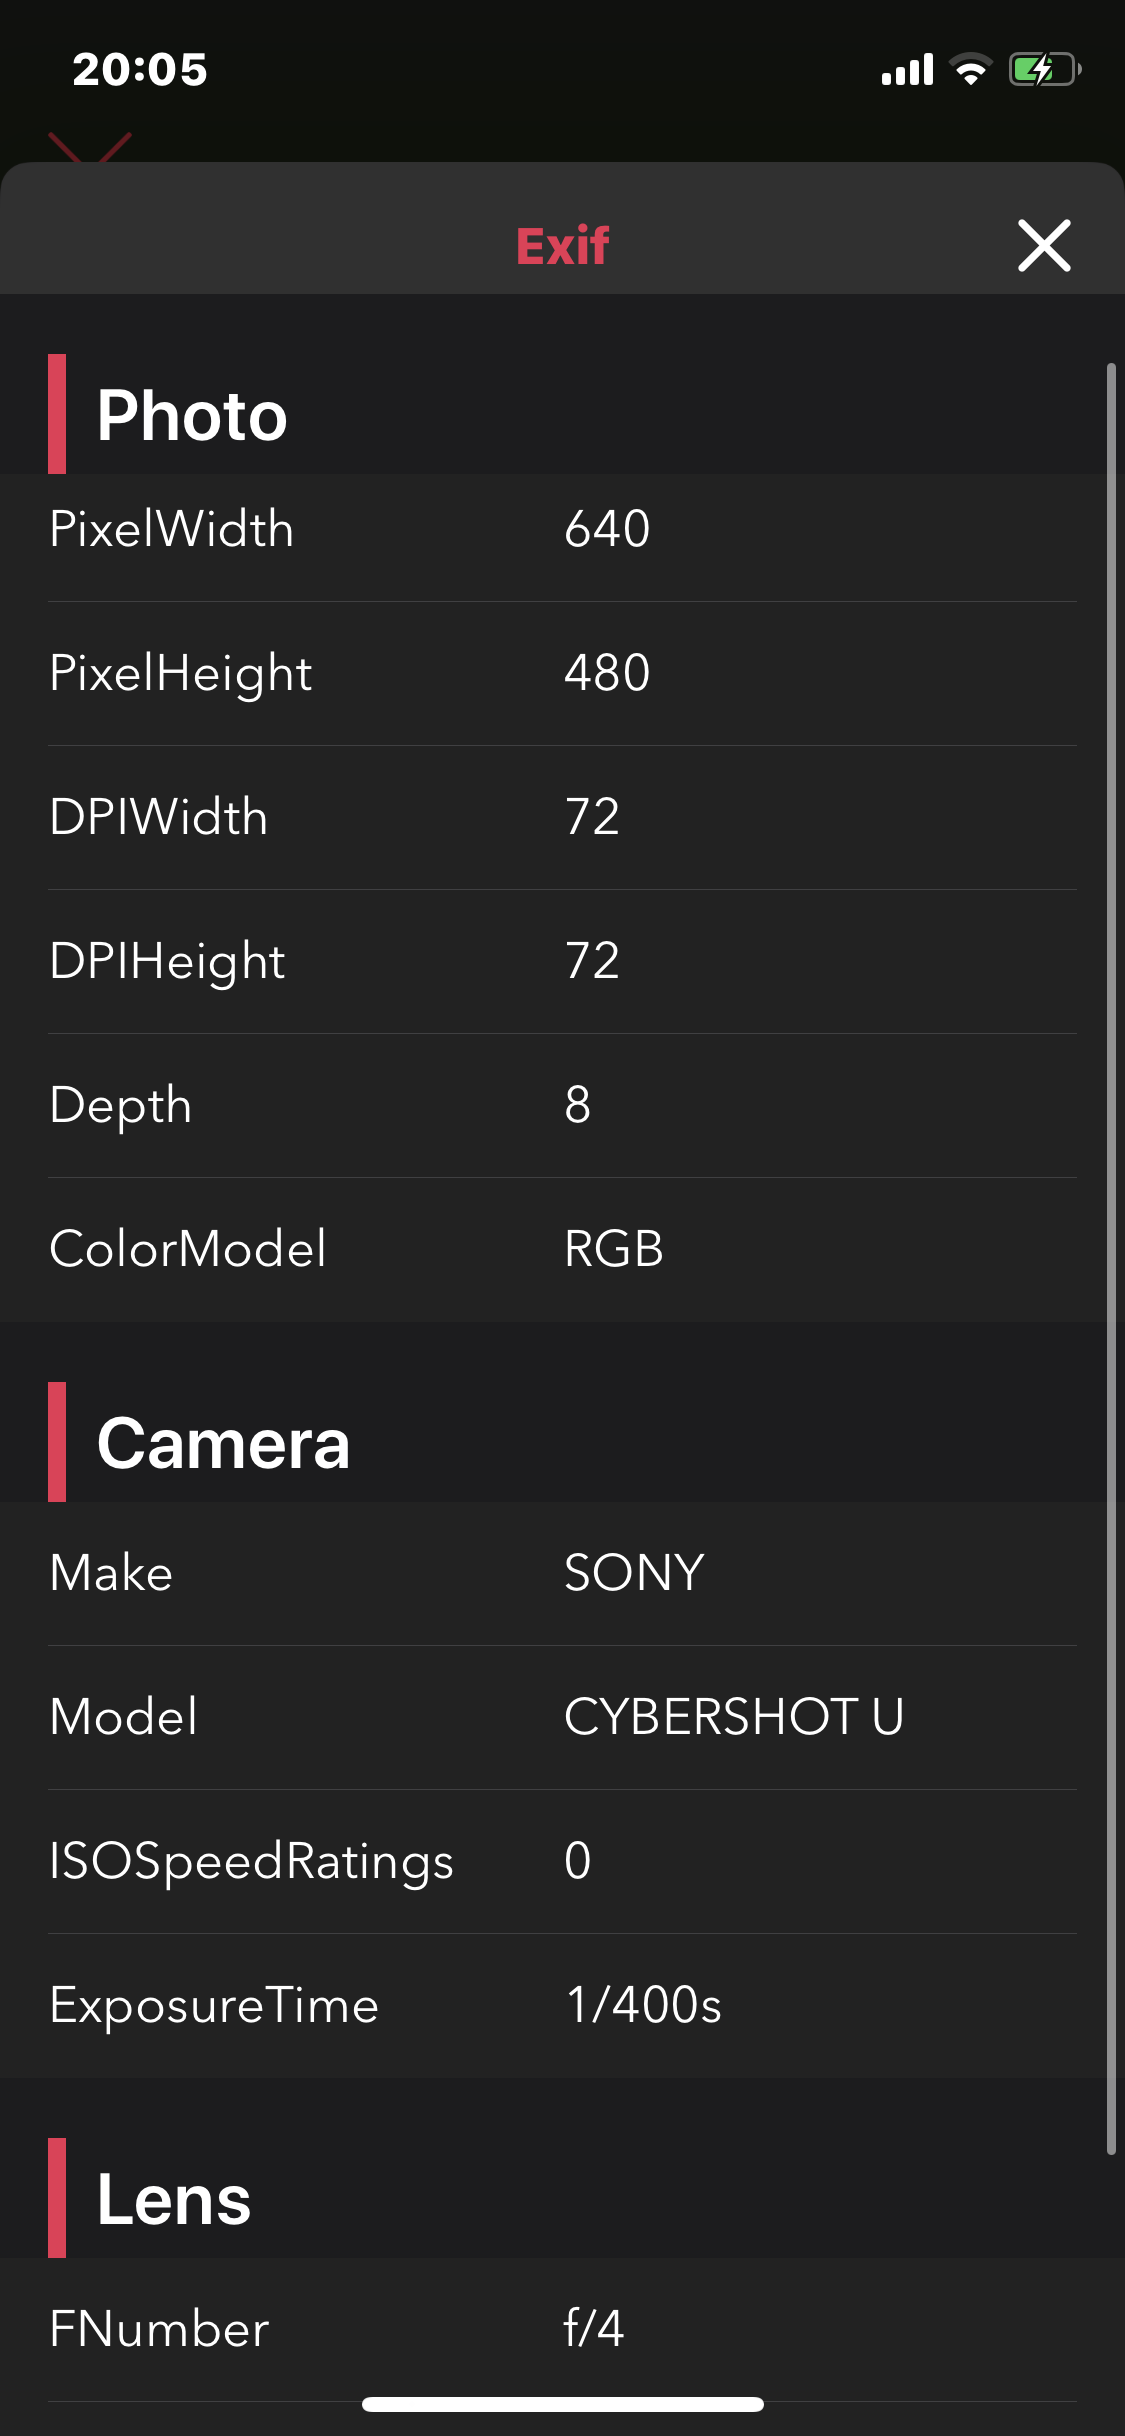Select the PixelHeight 480 row
Screen dimensions: 1125x2436
[x=562, y=673]
